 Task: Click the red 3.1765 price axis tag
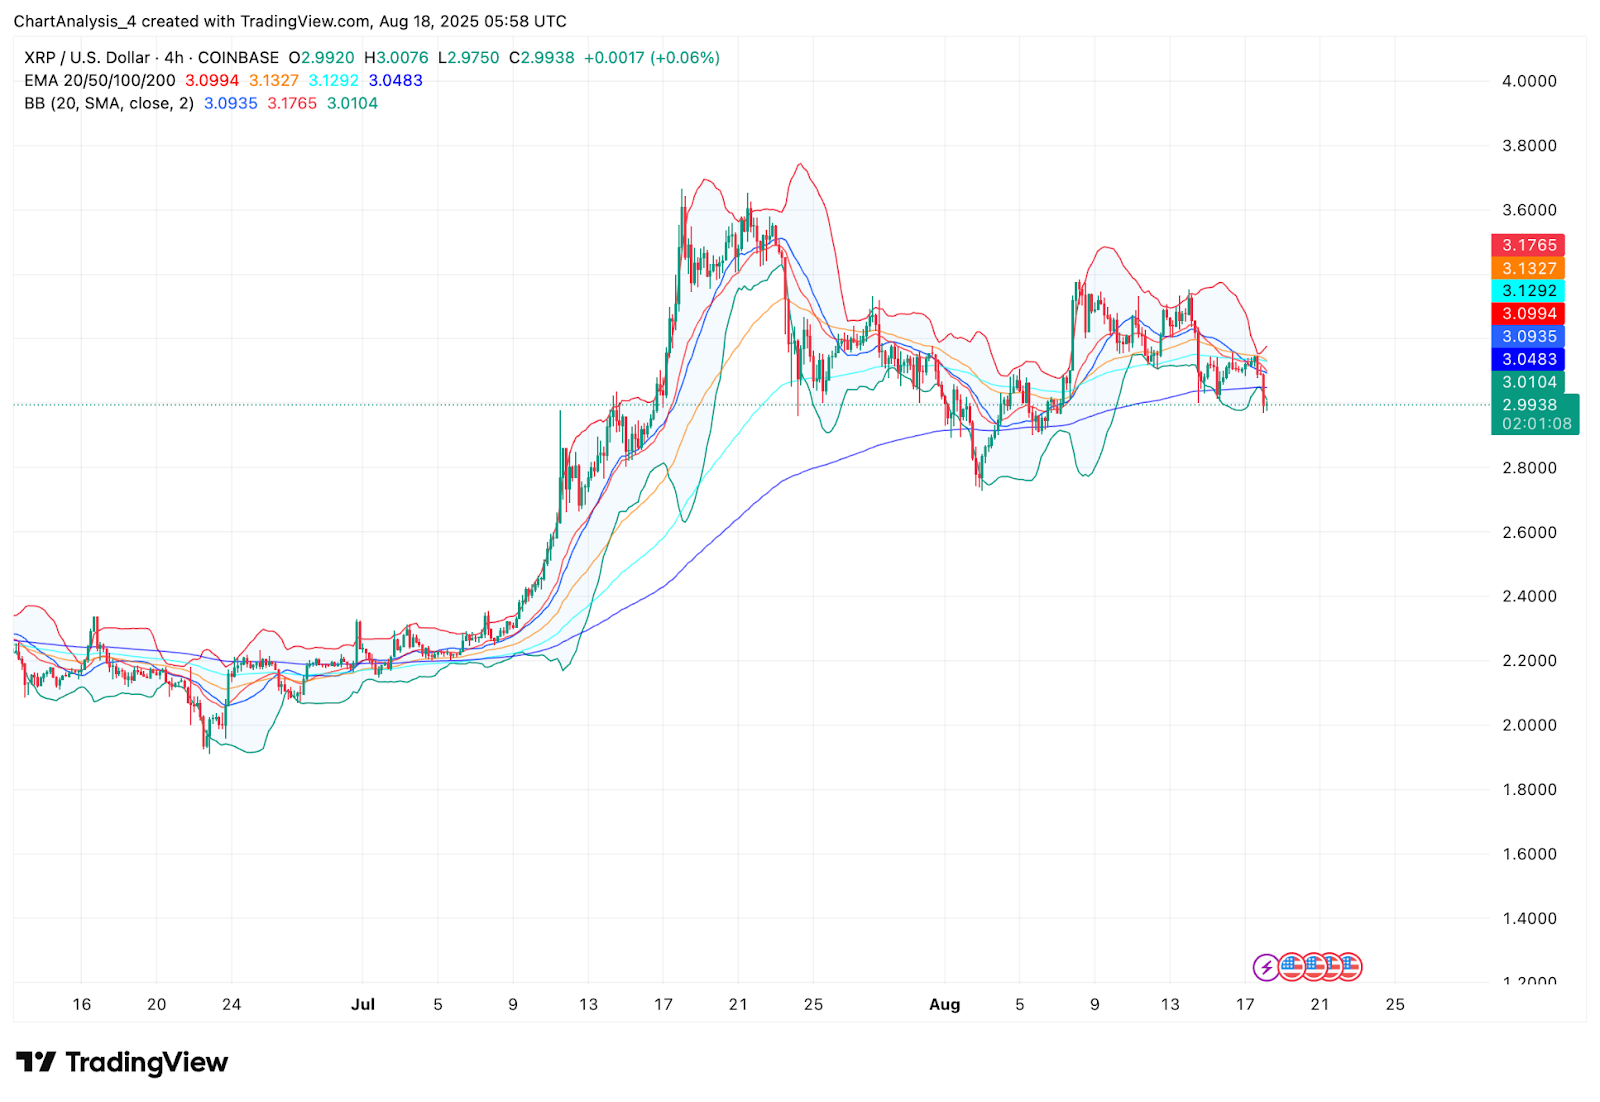coord(1529,245)
